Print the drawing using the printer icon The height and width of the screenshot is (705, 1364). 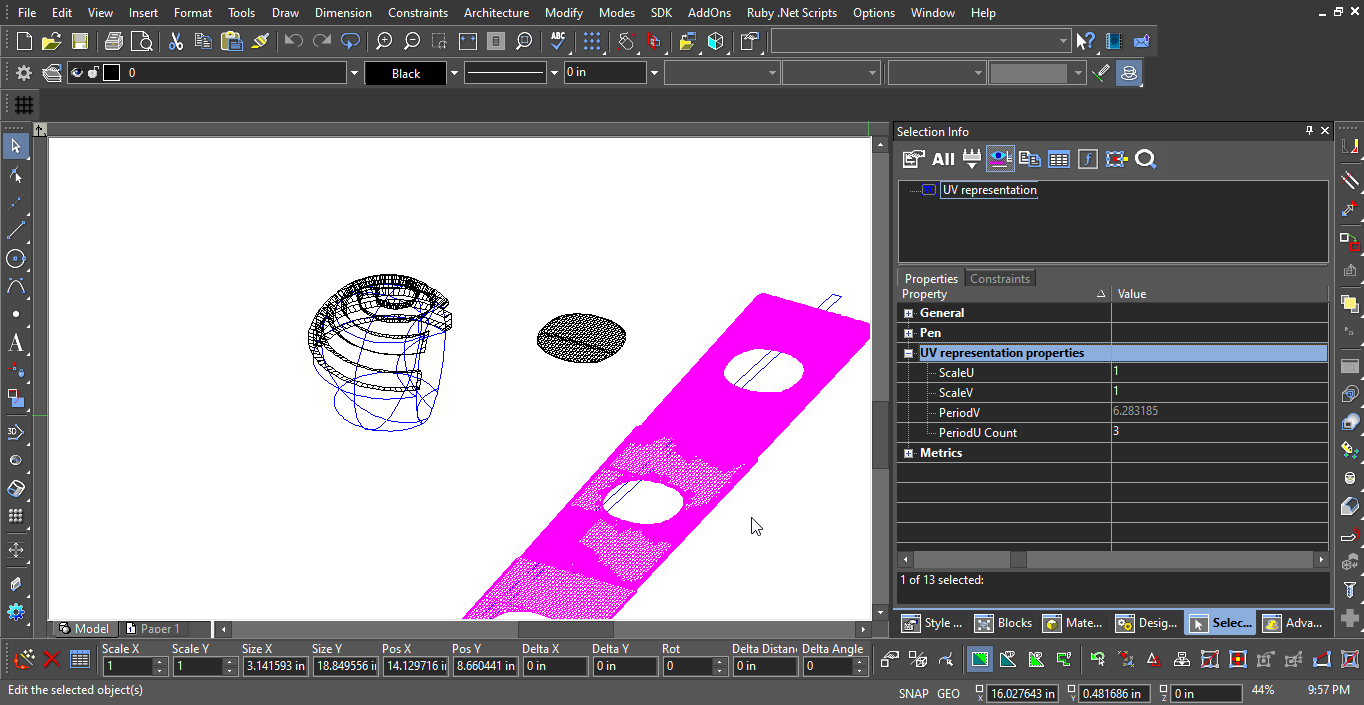[114, 41]
